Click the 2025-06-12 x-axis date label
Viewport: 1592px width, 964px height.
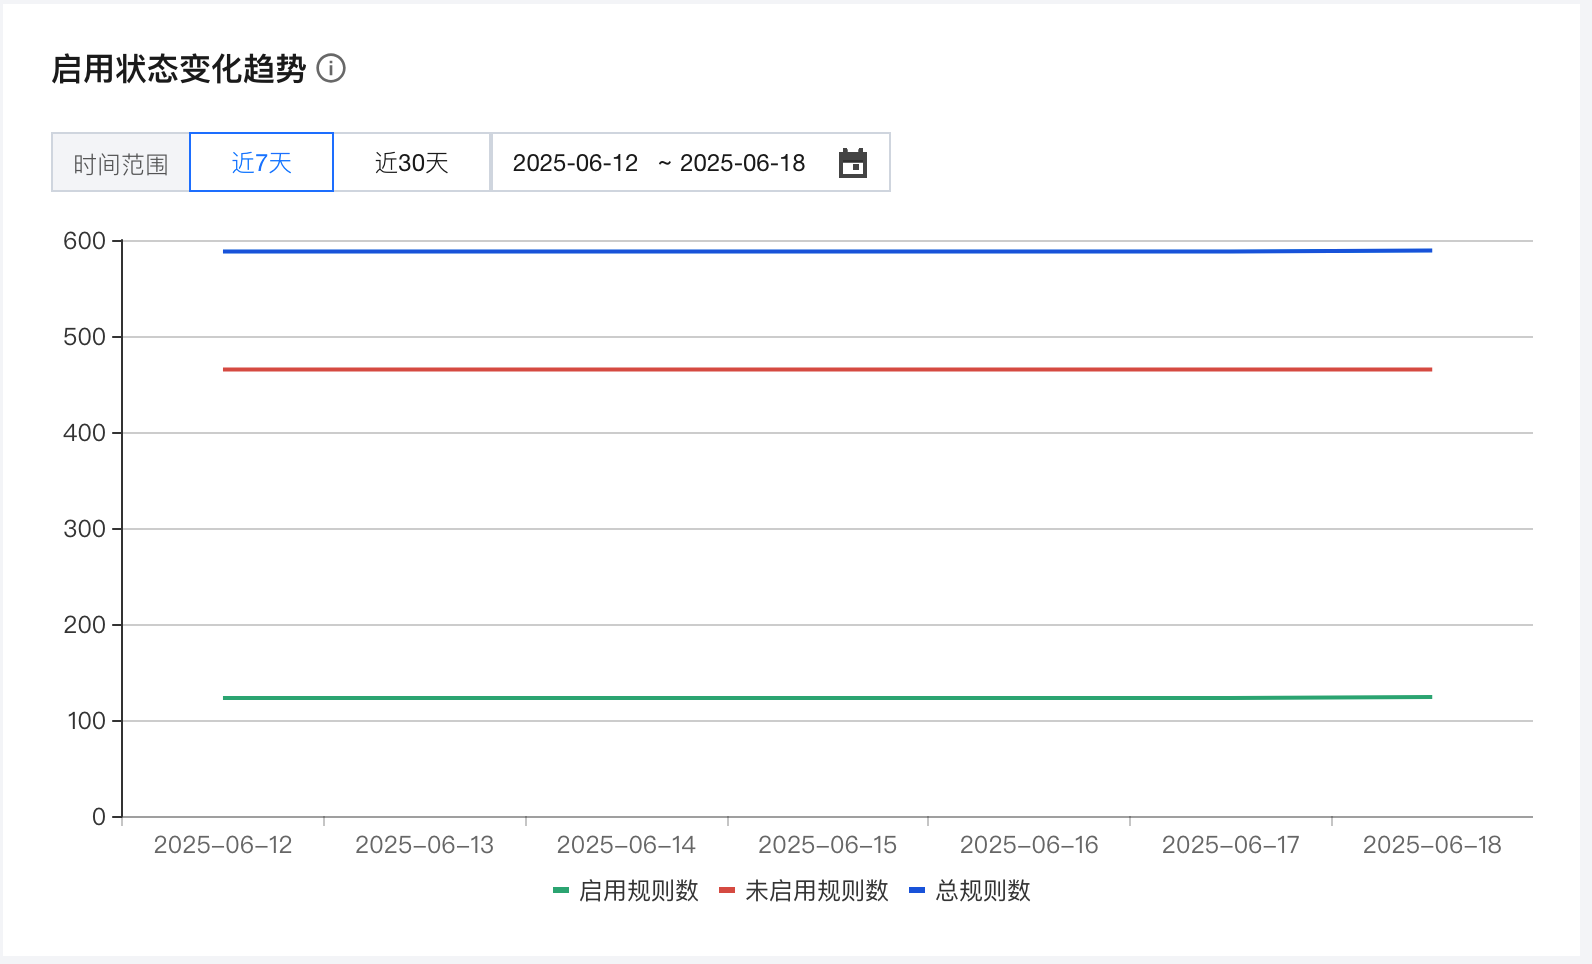pos(223,845)
